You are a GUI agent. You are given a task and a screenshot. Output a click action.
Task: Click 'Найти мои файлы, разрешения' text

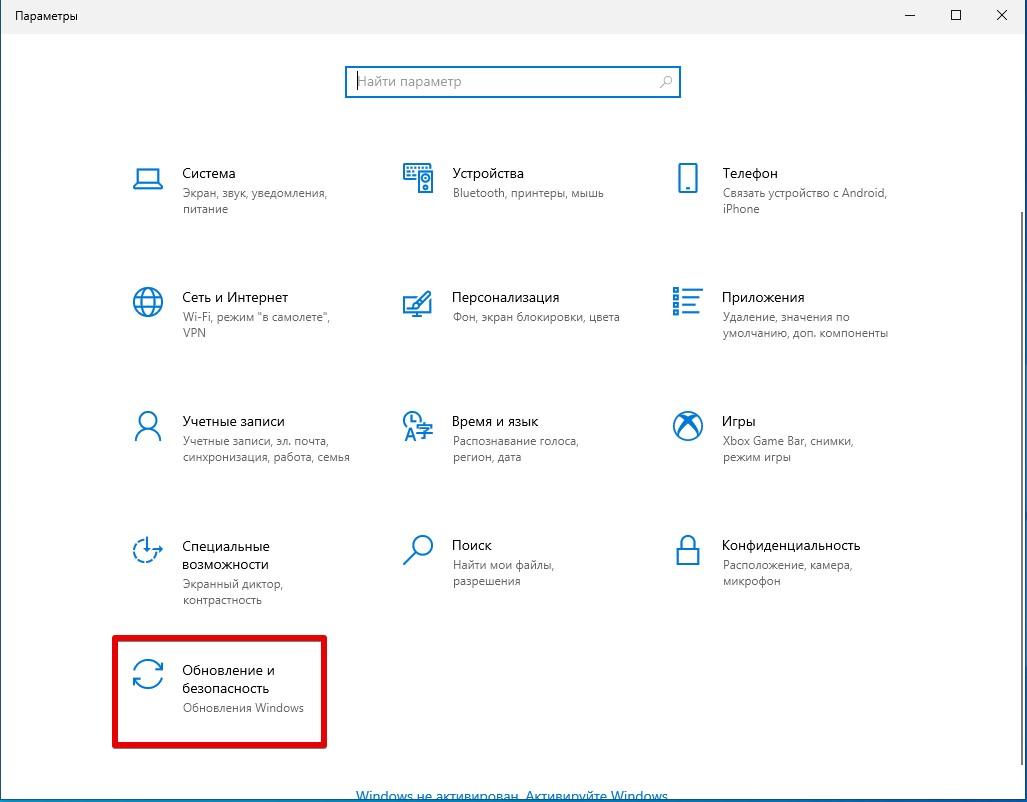503,573
